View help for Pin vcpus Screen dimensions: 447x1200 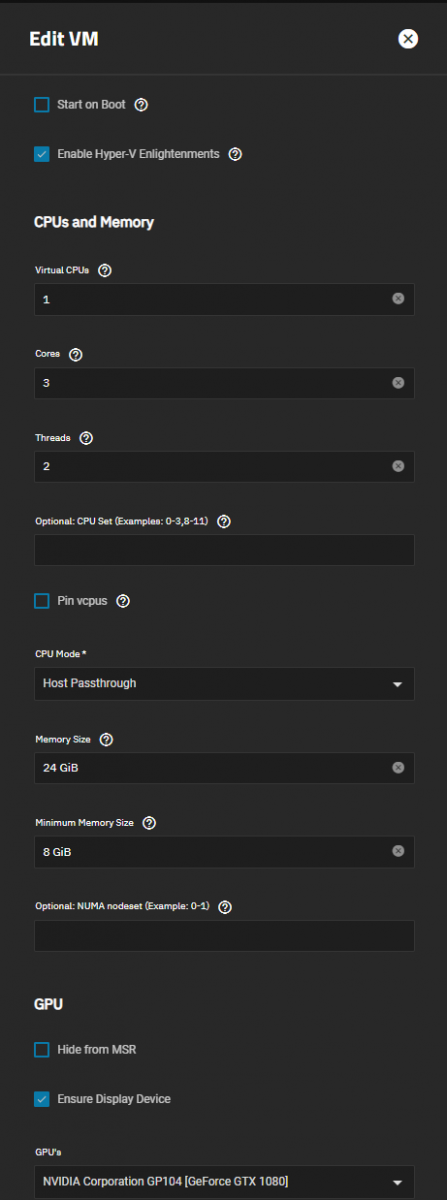(122, 601)
